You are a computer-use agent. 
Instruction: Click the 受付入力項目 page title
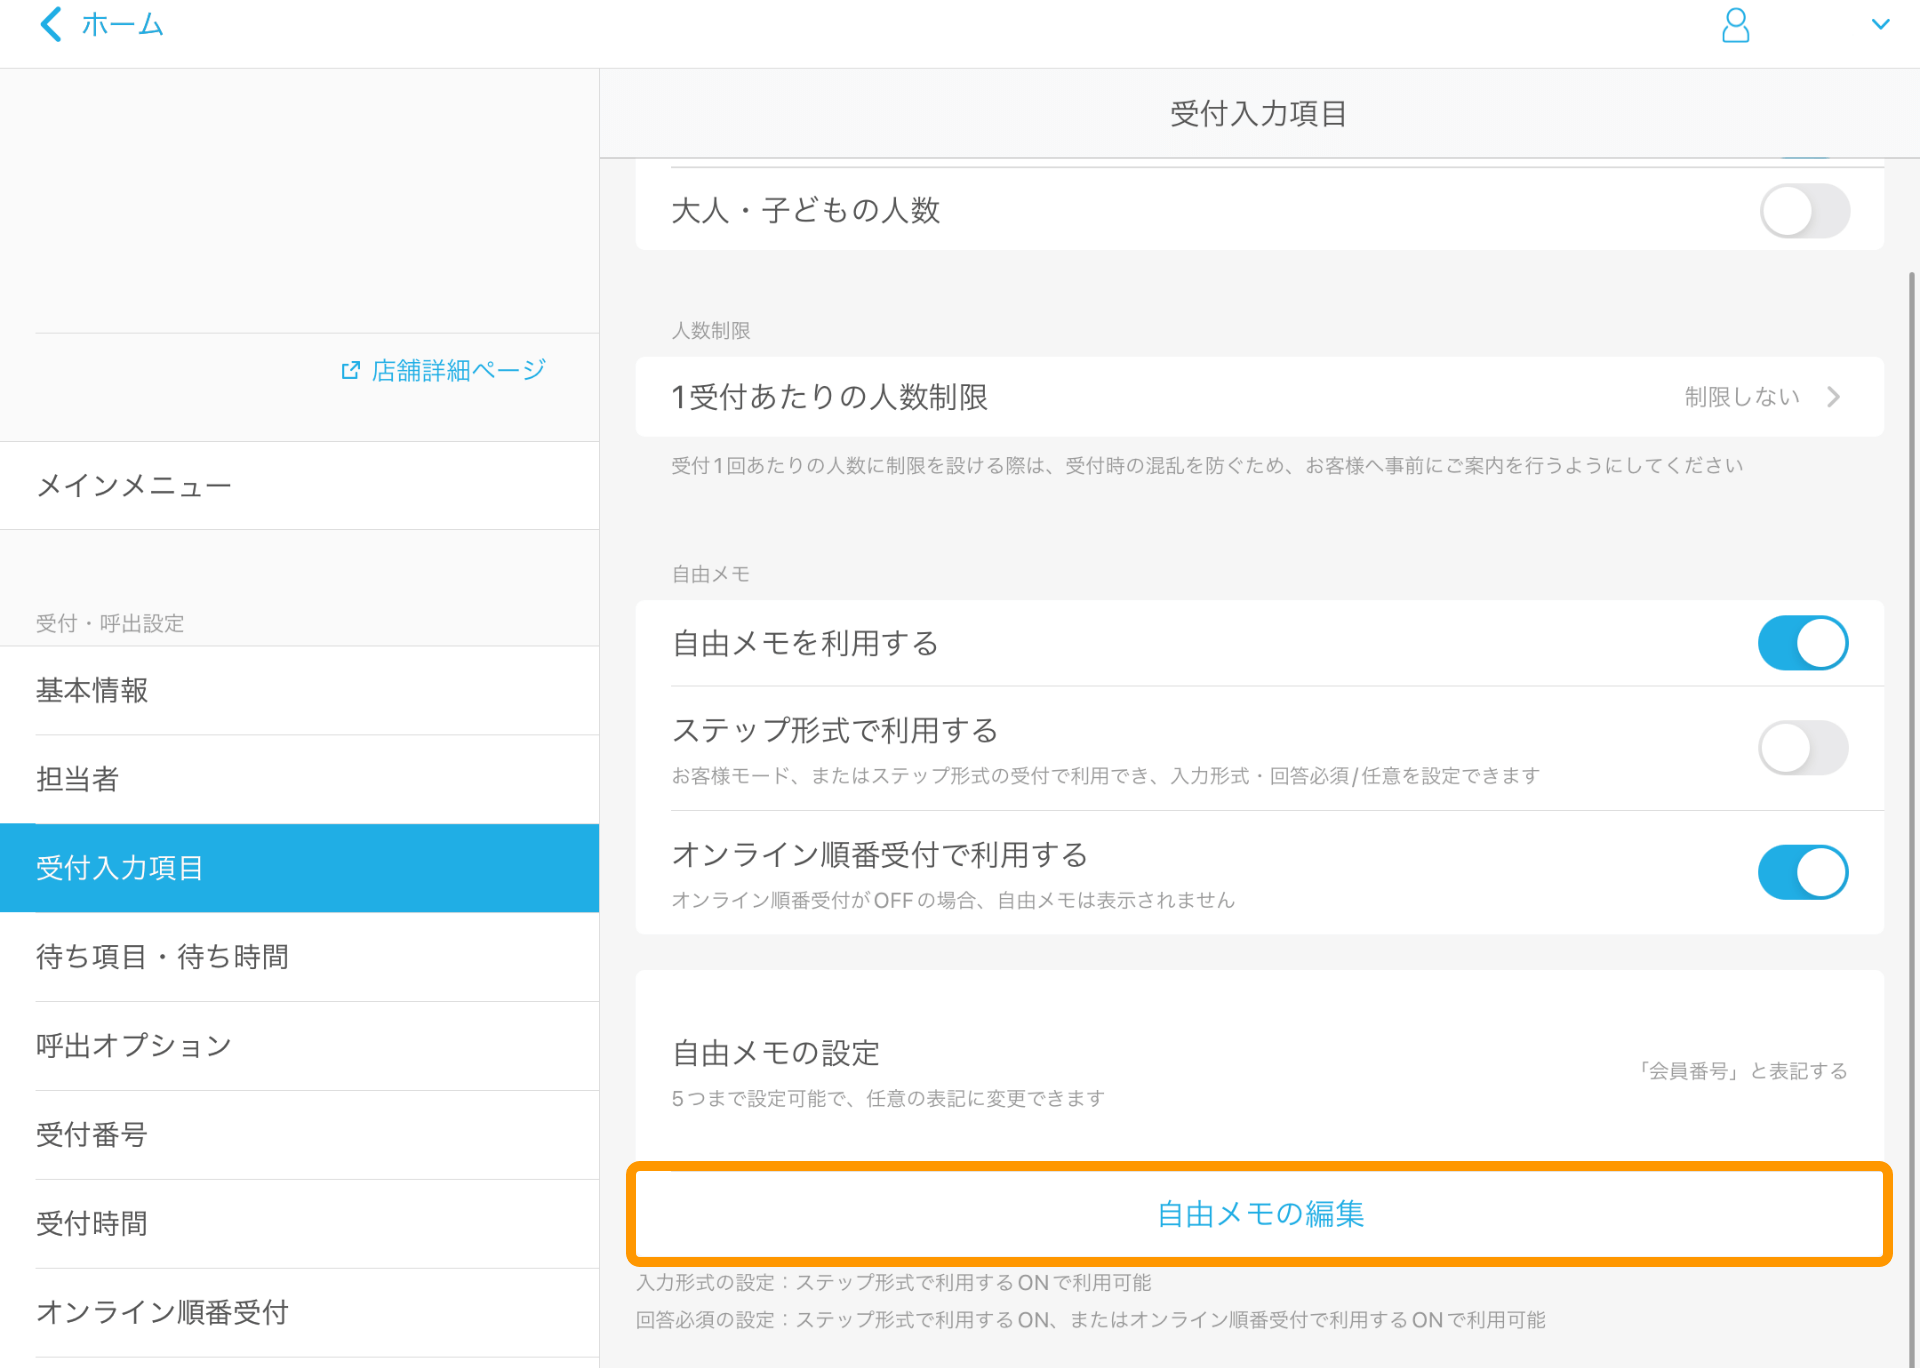(1258, 114)
